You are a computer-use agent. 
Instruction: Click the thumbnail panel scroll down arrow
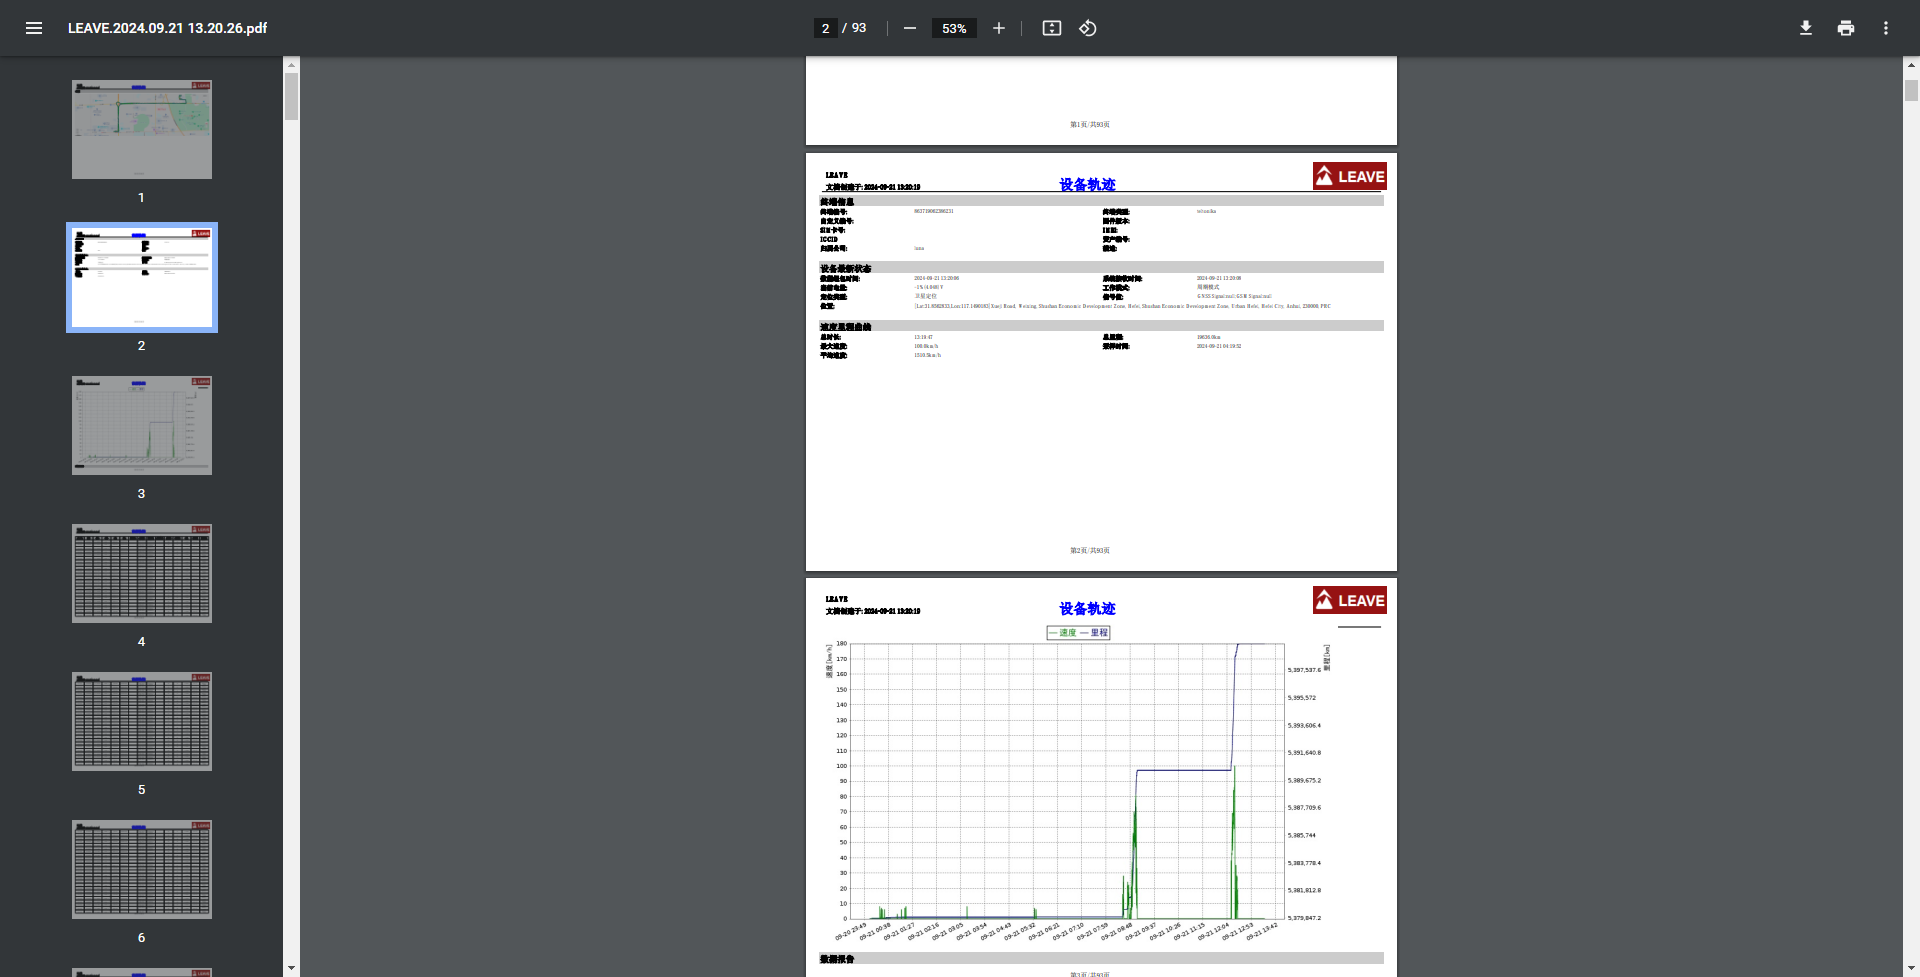pos(291,968)
